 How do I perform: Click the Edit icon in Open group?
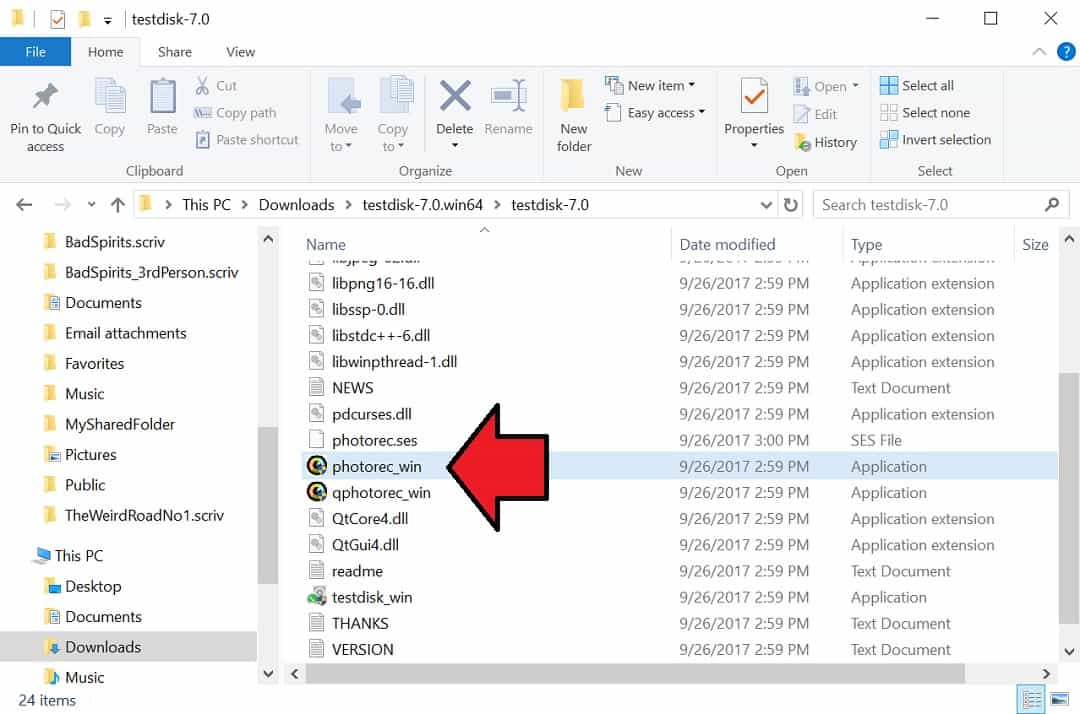(x=802, y=114)
